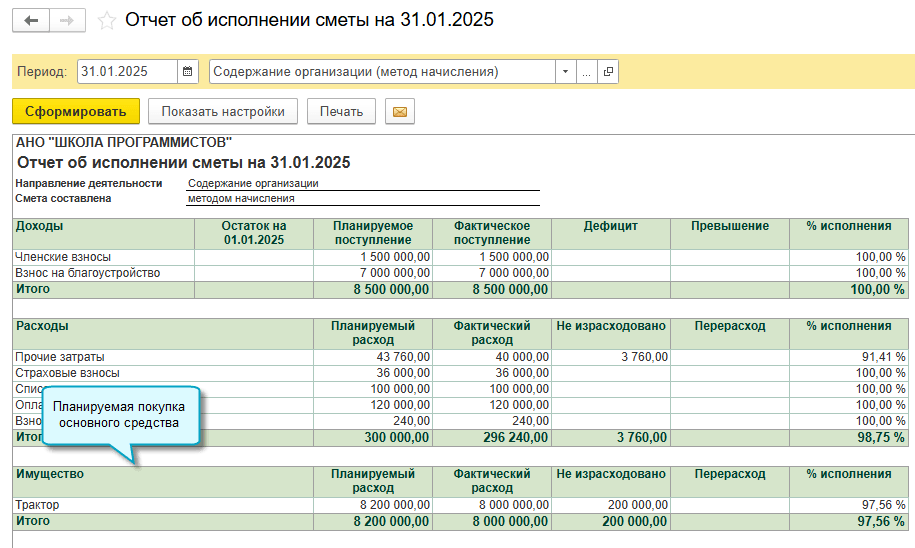The height and width of the screenshot is (548, 915).
Task: Click the методом начисления value
Action: (x=241, y=198)
